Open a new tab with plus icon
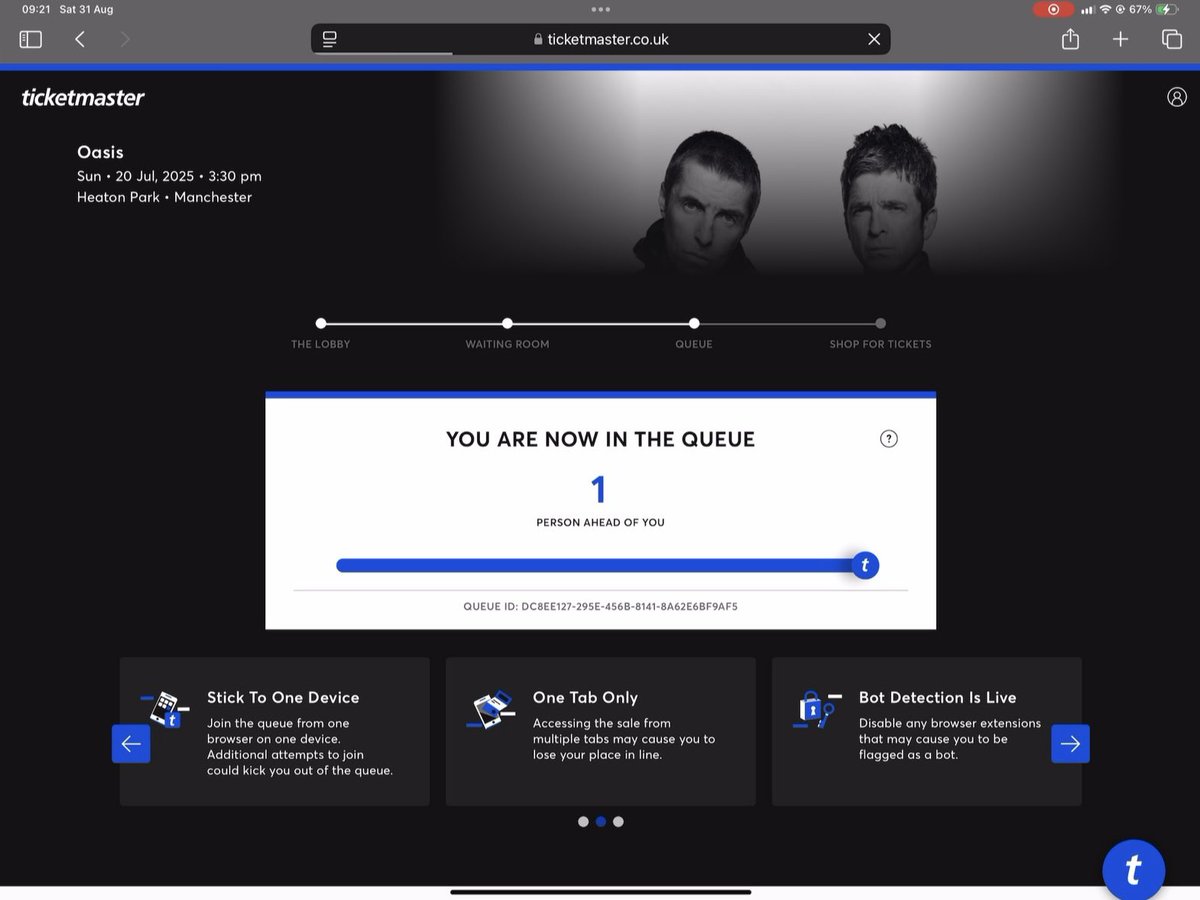The height and width of the screenshot is (900, 1200). click(x=1121, y=39)
